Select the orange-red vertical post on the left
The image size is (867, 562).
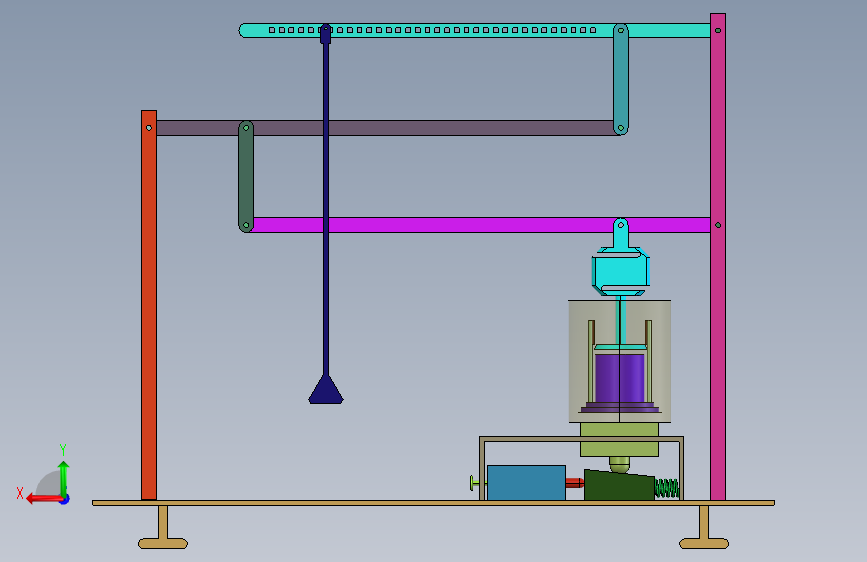[149, 305]
